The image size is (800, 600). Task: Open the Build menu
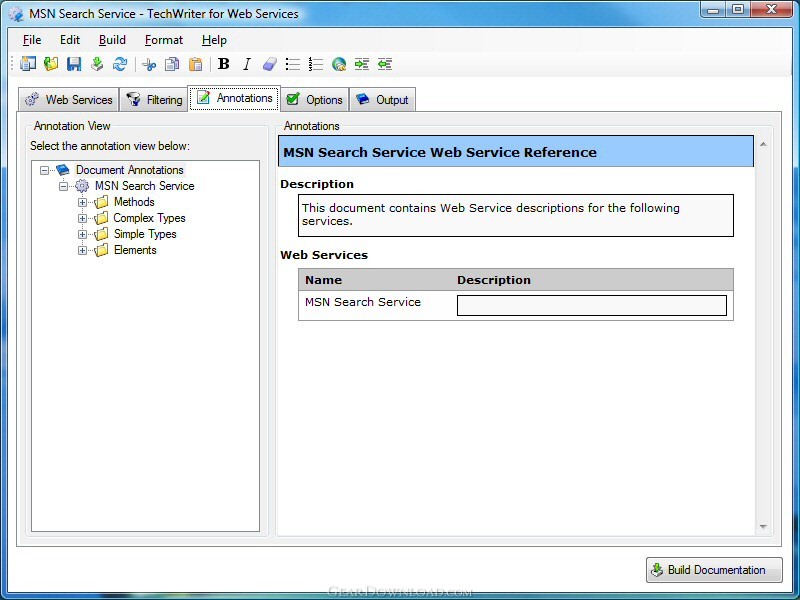[x=112, y=40]
